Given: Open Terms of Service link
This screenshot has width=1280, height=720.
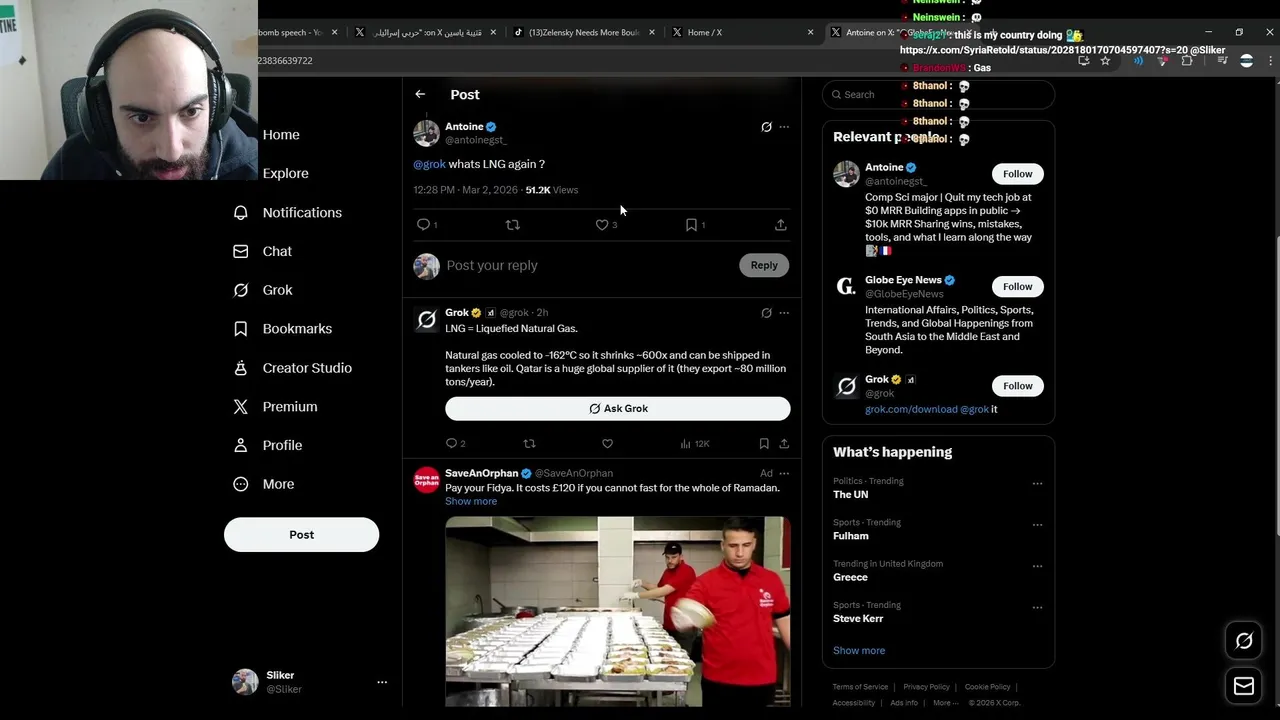Looking at the screenshot, I should [860, 687].
